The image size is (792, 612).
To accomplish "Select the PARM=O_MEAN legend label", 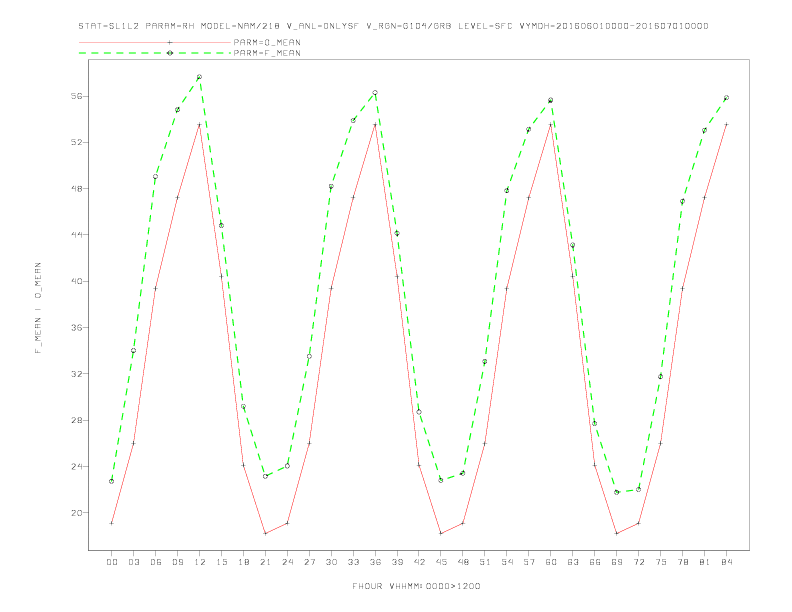I will pos(267,42).
